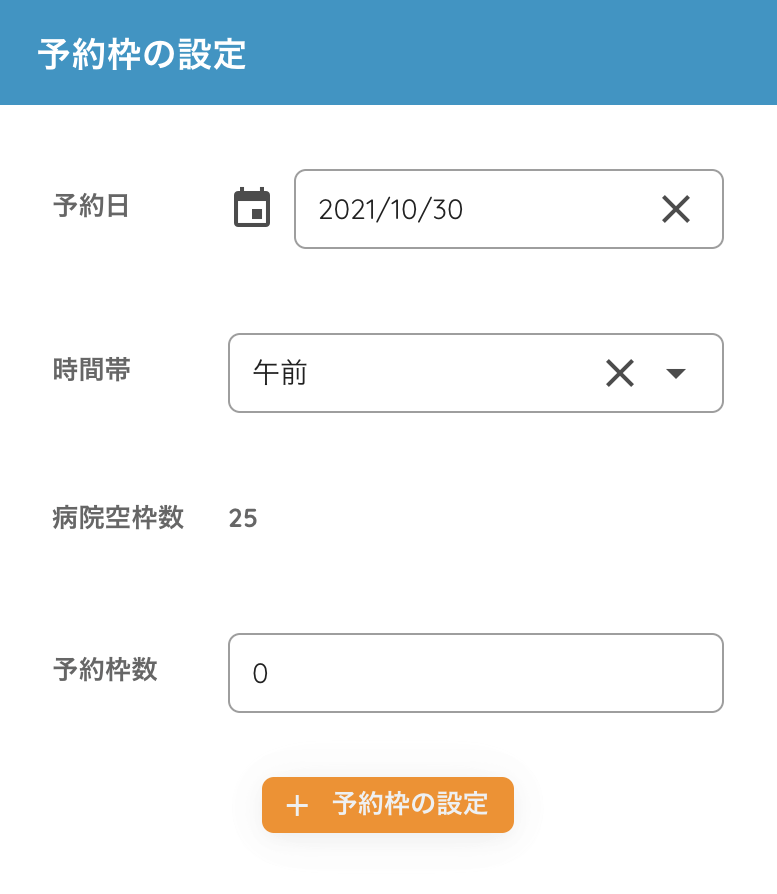Expand the 時間帯 dropdown arrow
Screen dimensions: 777x894
(676, 374)
